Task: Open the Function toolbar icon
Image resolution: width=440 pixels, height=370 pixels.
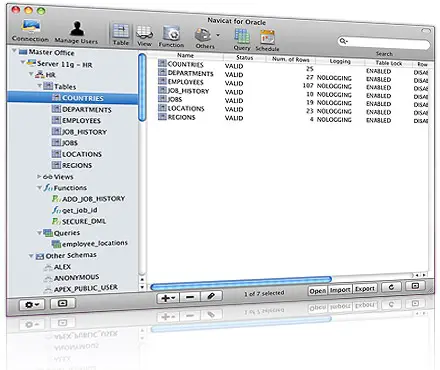Action: 171,37
